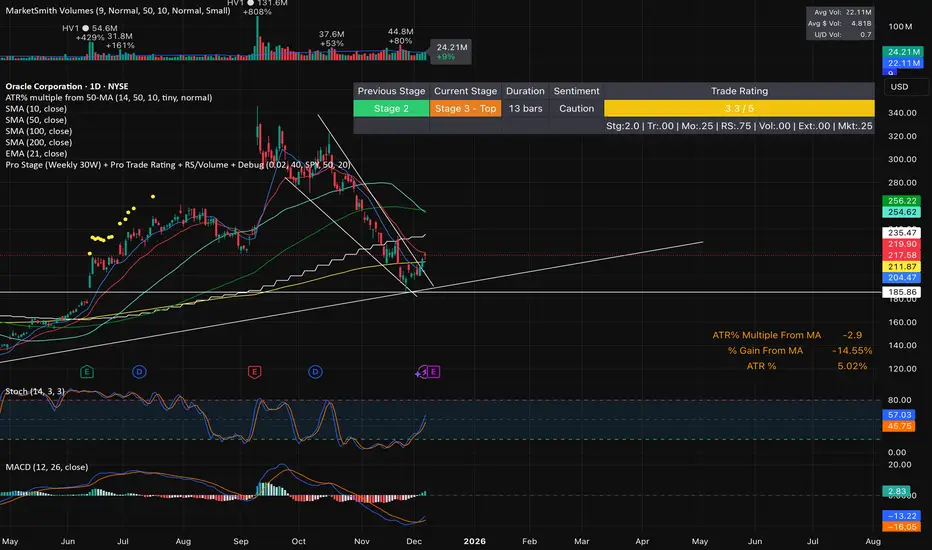The image size is (932, 550).
Task: Click the -13.22 MACD value label
Action: (x=902, y=516)
